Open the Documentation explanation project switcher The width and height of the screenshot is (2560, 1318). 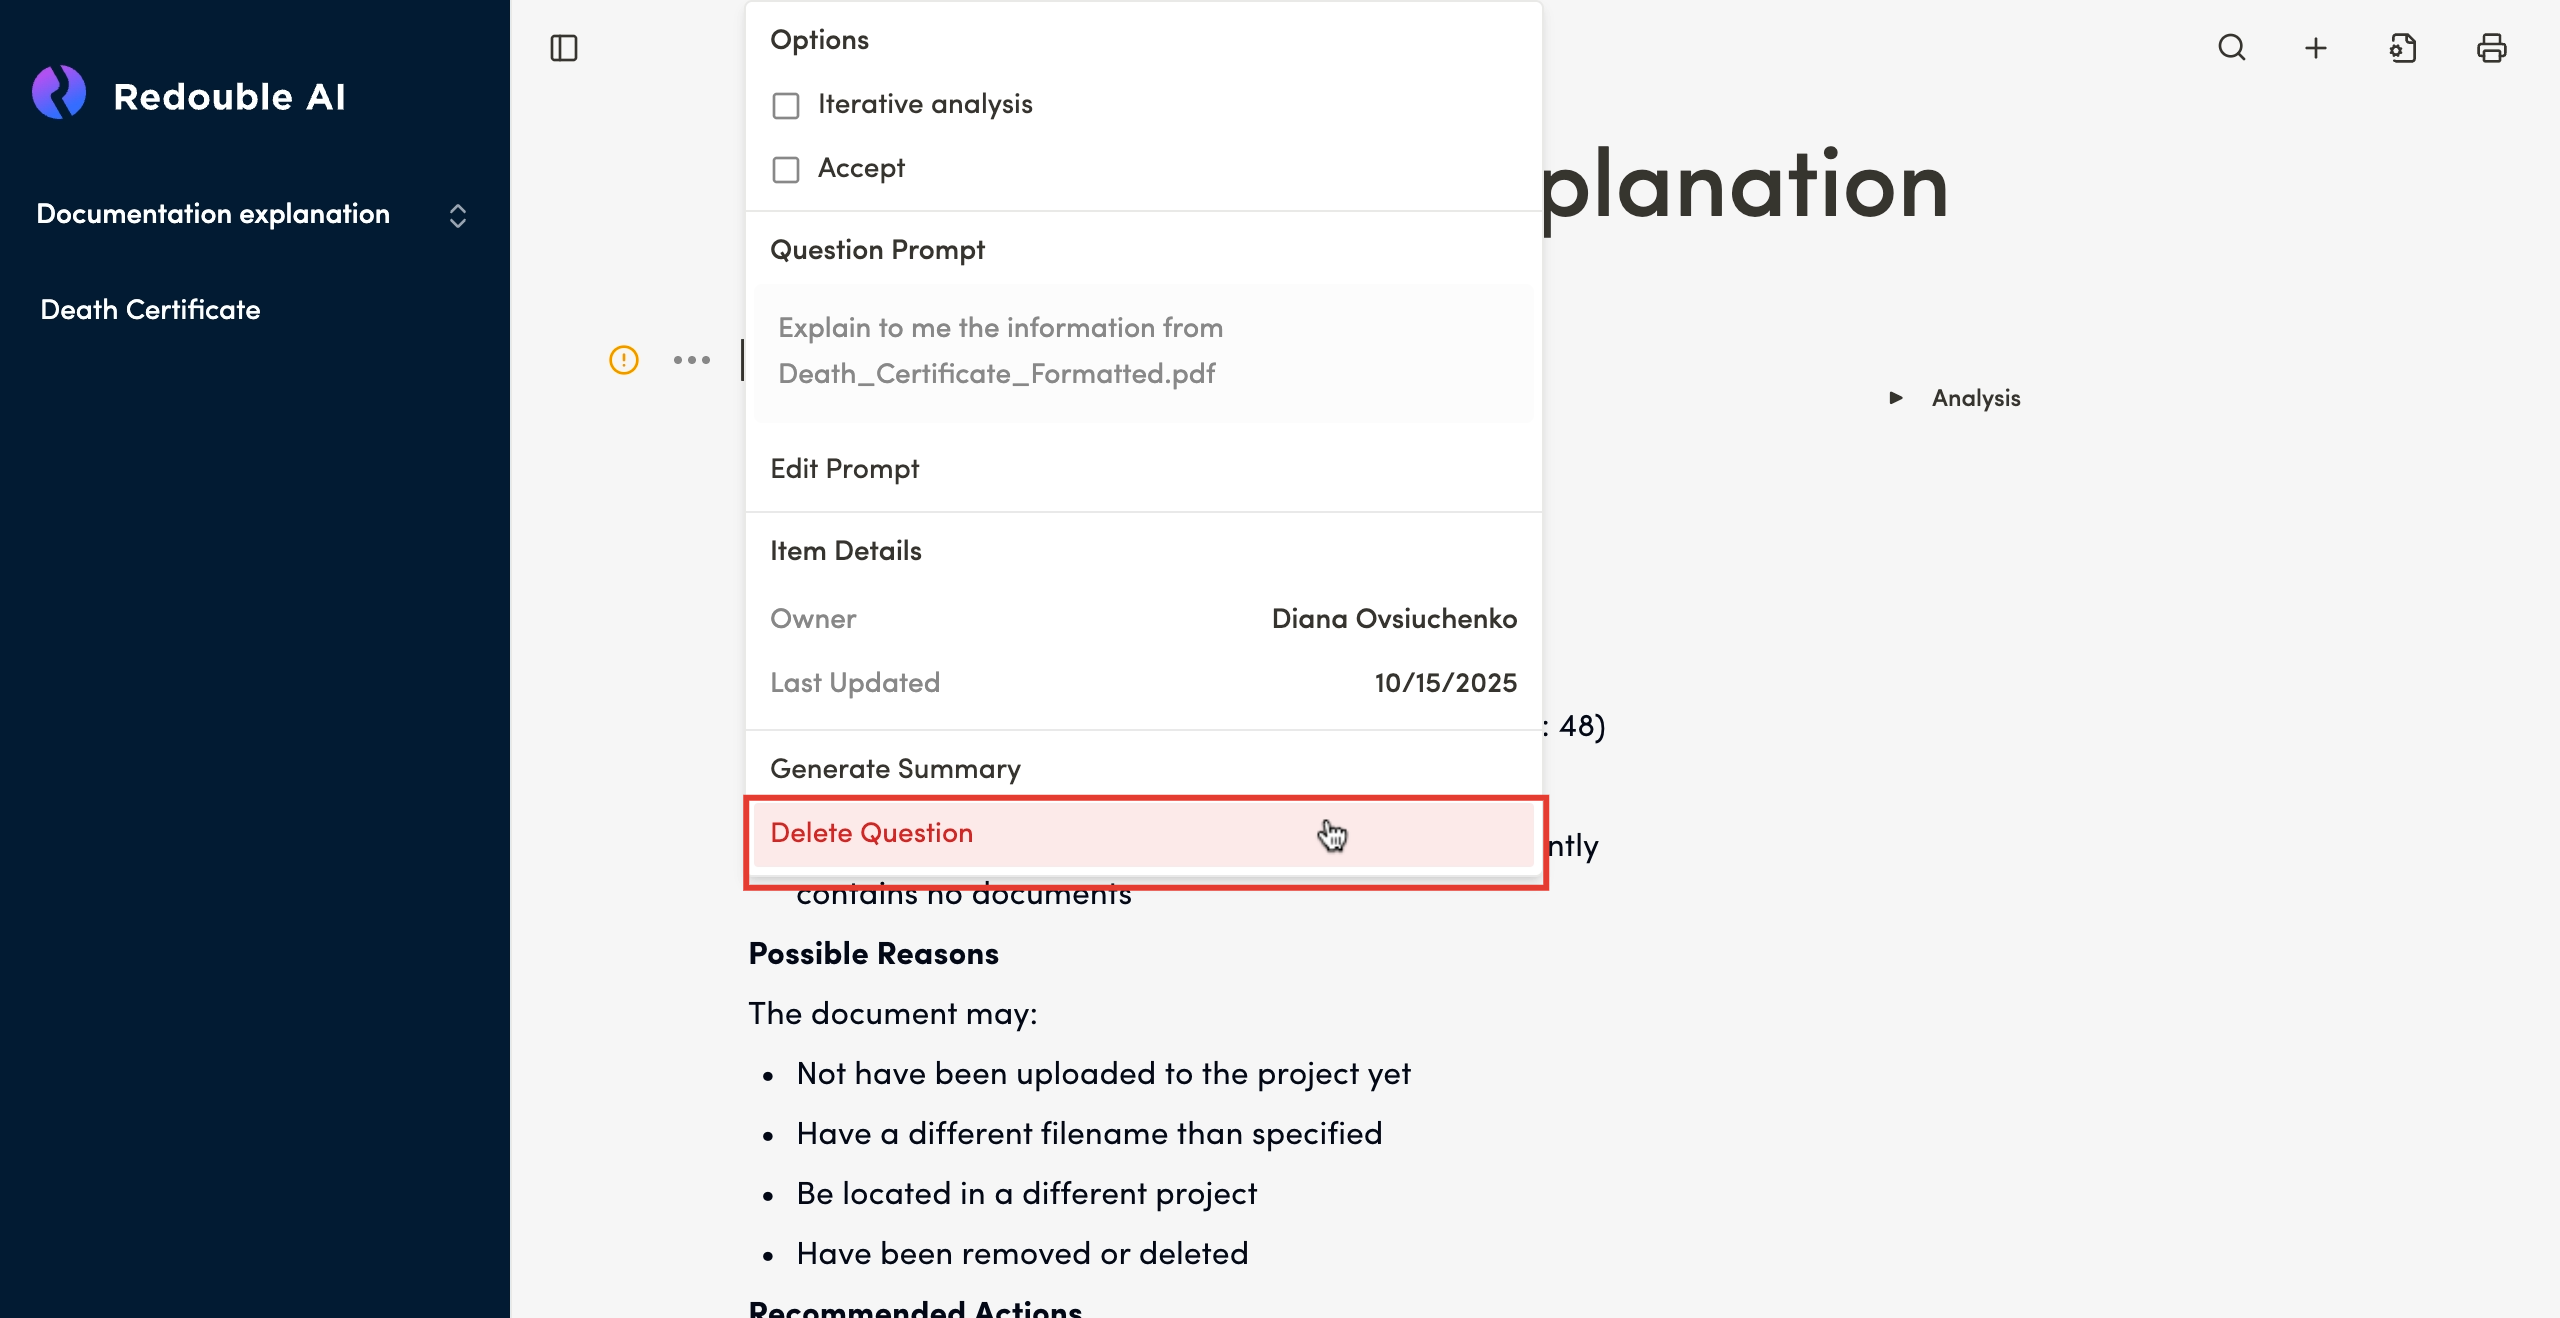pos(458,216)
